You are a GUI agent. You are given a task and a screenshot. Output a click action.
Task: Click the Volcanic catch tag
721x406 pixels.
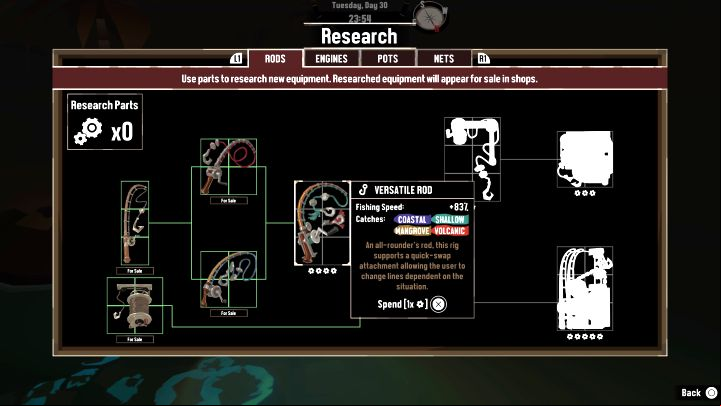point(450,231)
